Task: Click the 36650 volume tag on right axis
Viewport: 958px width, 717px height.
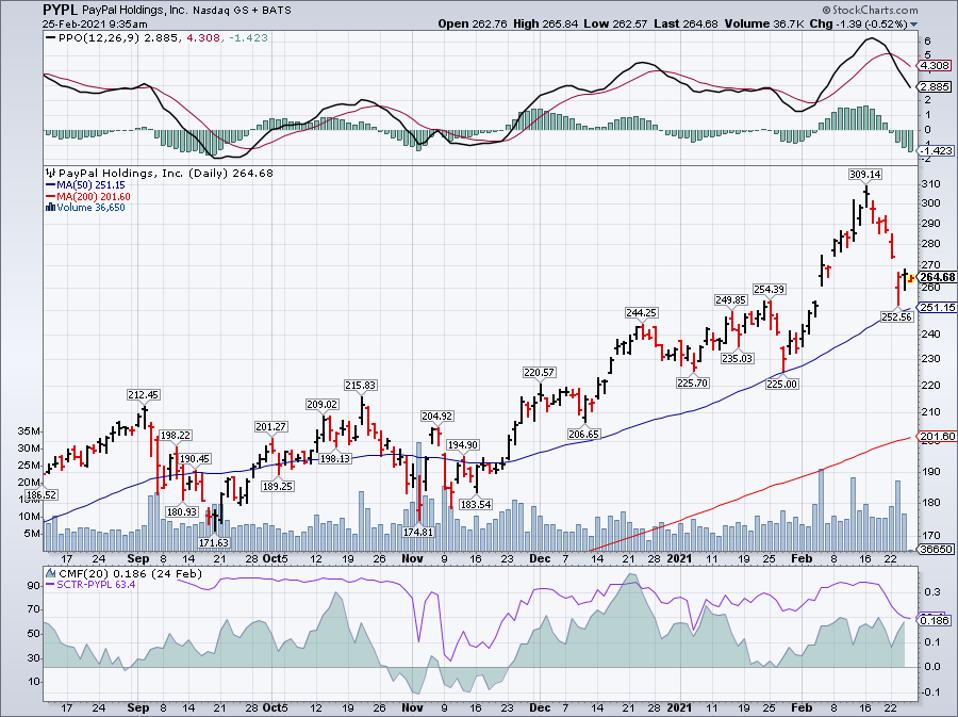Action: click(937, 549)
